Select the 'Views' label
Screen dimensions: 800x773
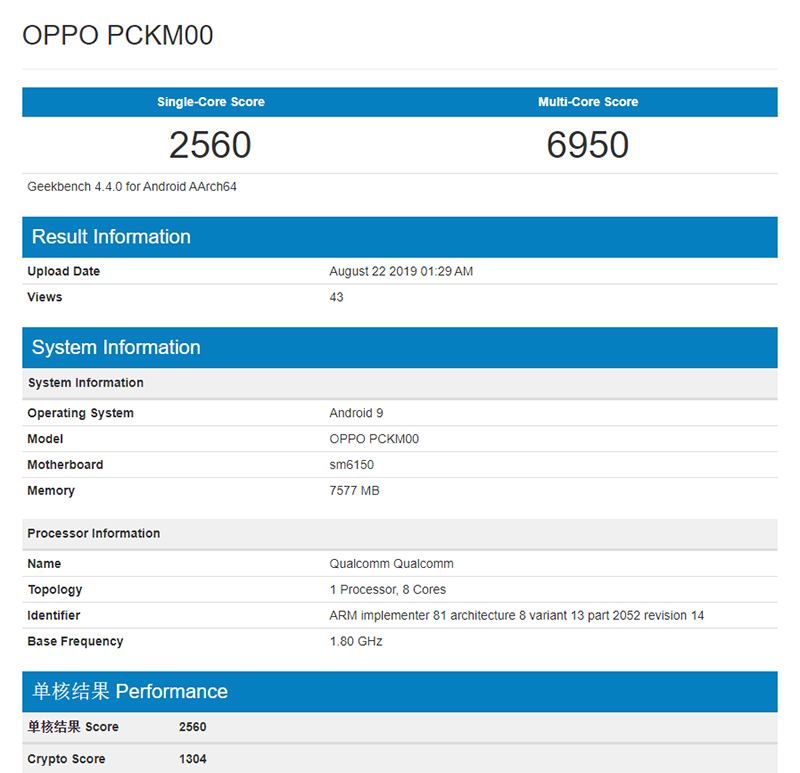(45, 297)
